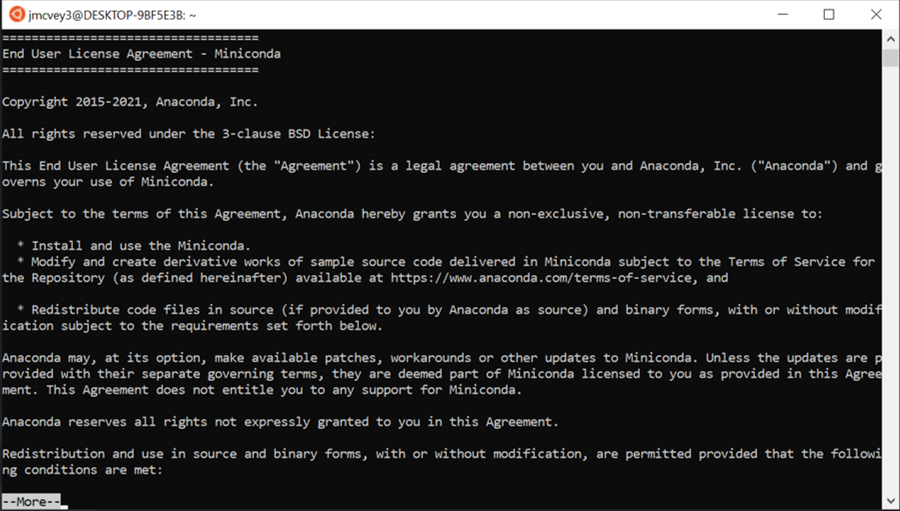Click the 'Subject to the terms' paragraph
Screen dimensions: 900x511
coord(412,214)
